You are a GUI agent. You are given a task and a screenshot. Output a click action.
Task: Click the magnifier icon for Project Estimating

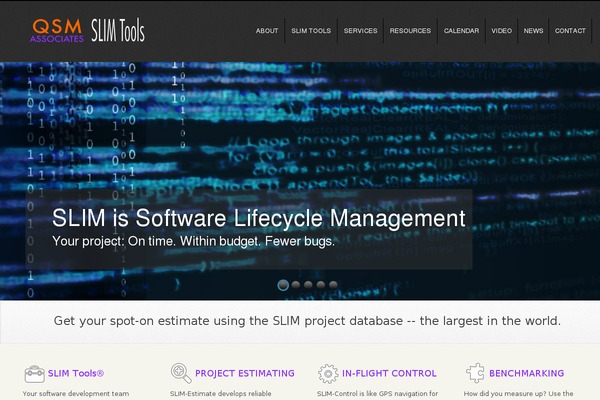[x=181, y=373]
